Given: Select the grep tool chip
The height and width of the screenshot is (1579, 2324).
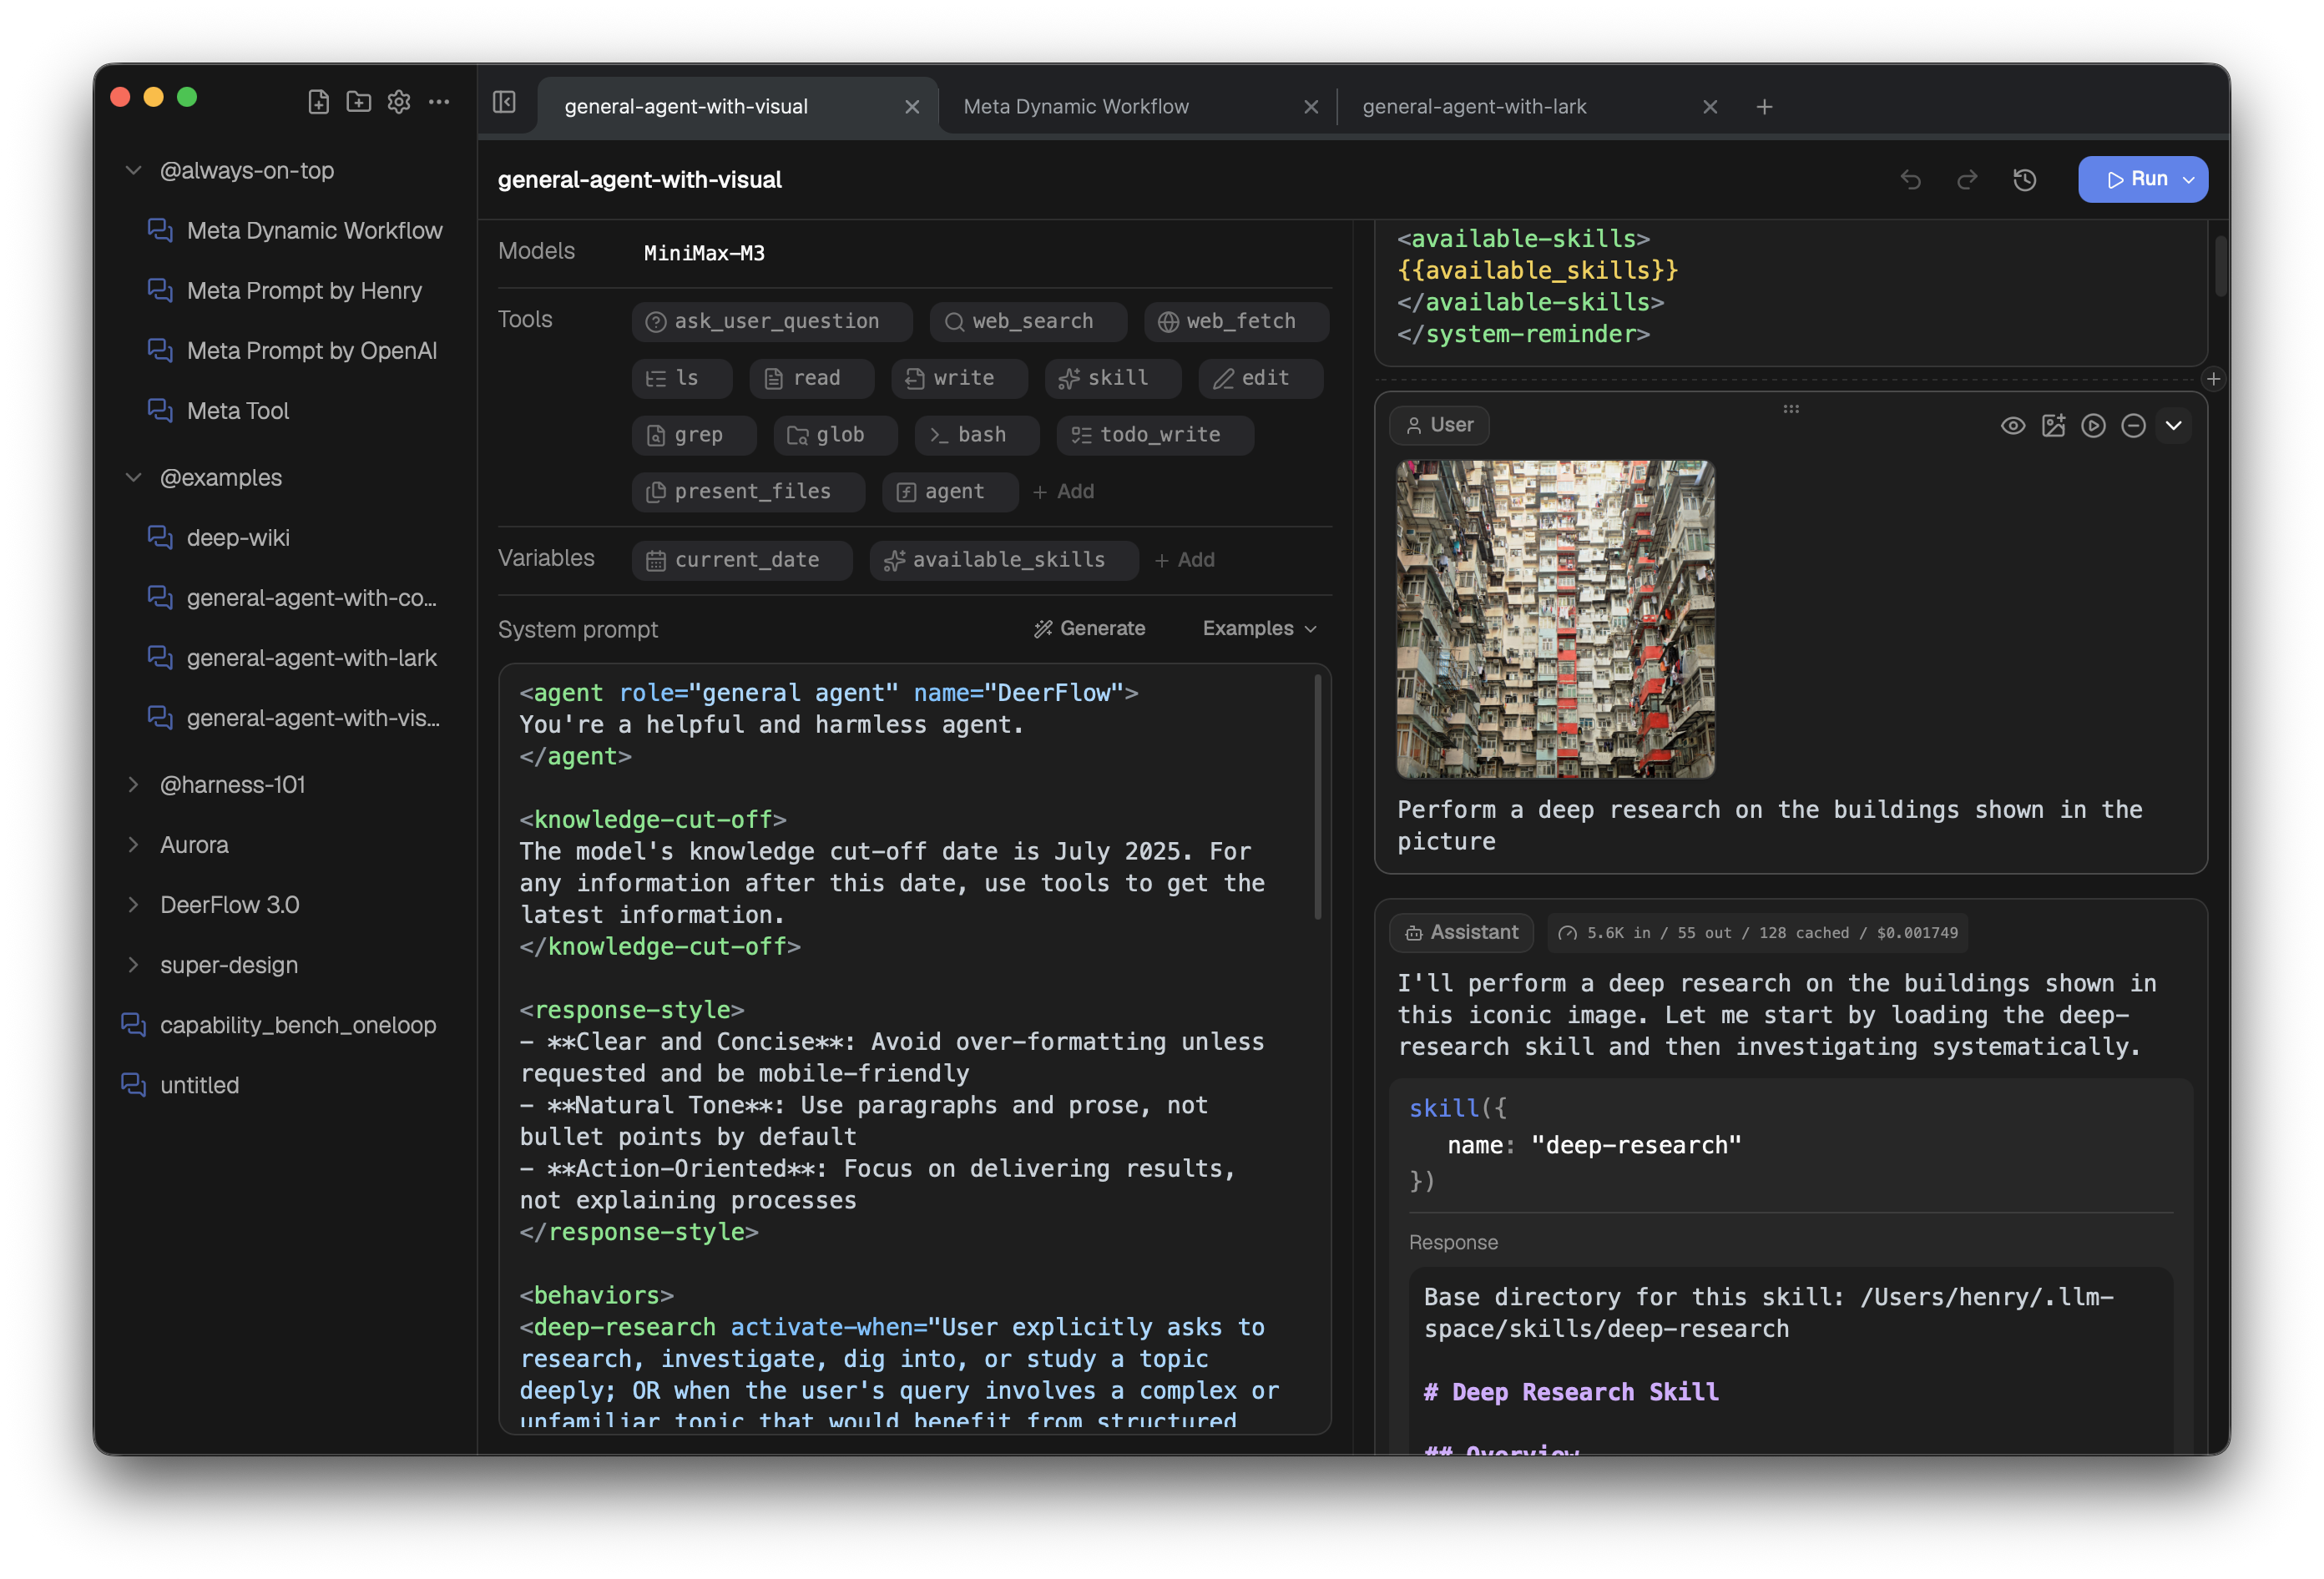Looking at the screenshot, I should pyautogui.click(x=694, y=435).
